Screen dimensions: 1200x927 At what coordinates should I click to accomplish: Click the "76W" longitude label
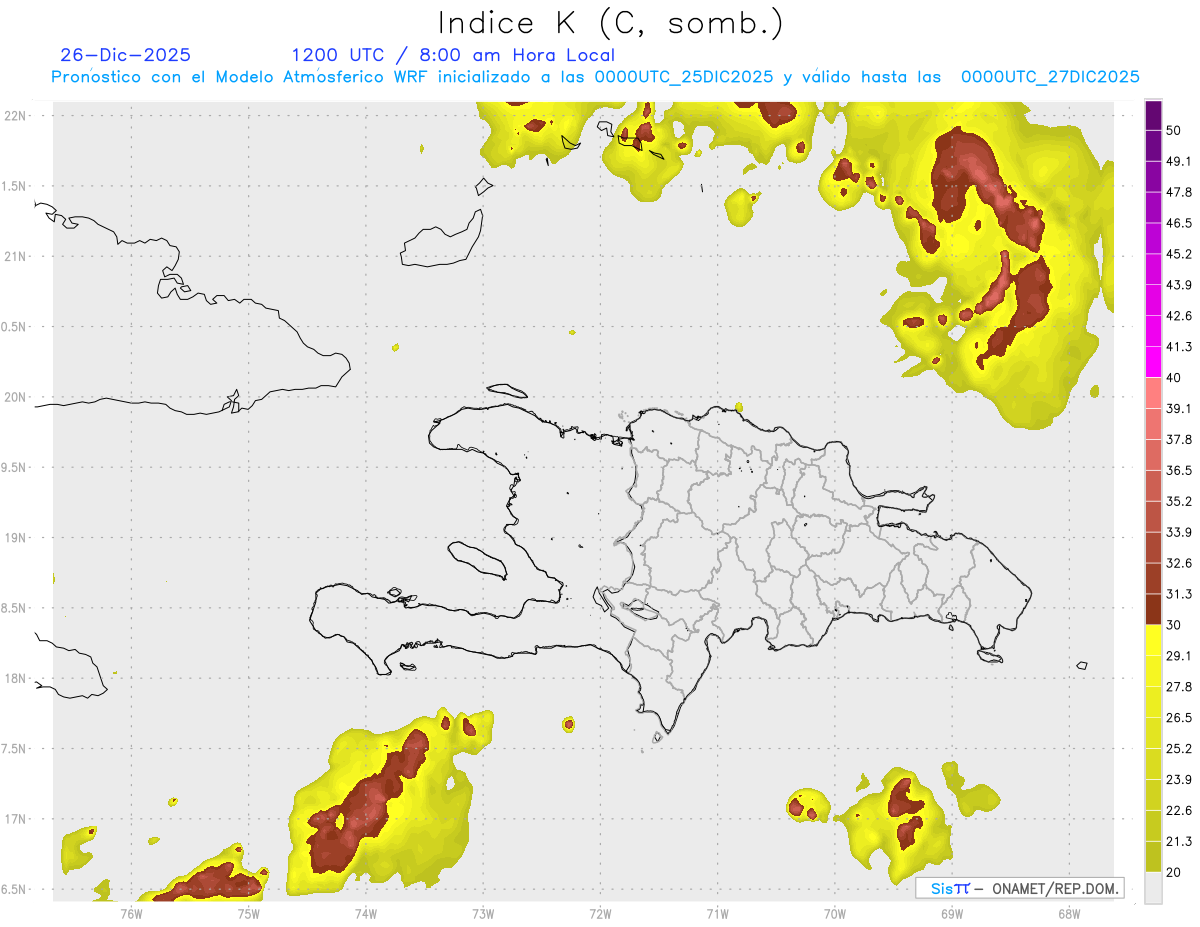tap(131, 913)
